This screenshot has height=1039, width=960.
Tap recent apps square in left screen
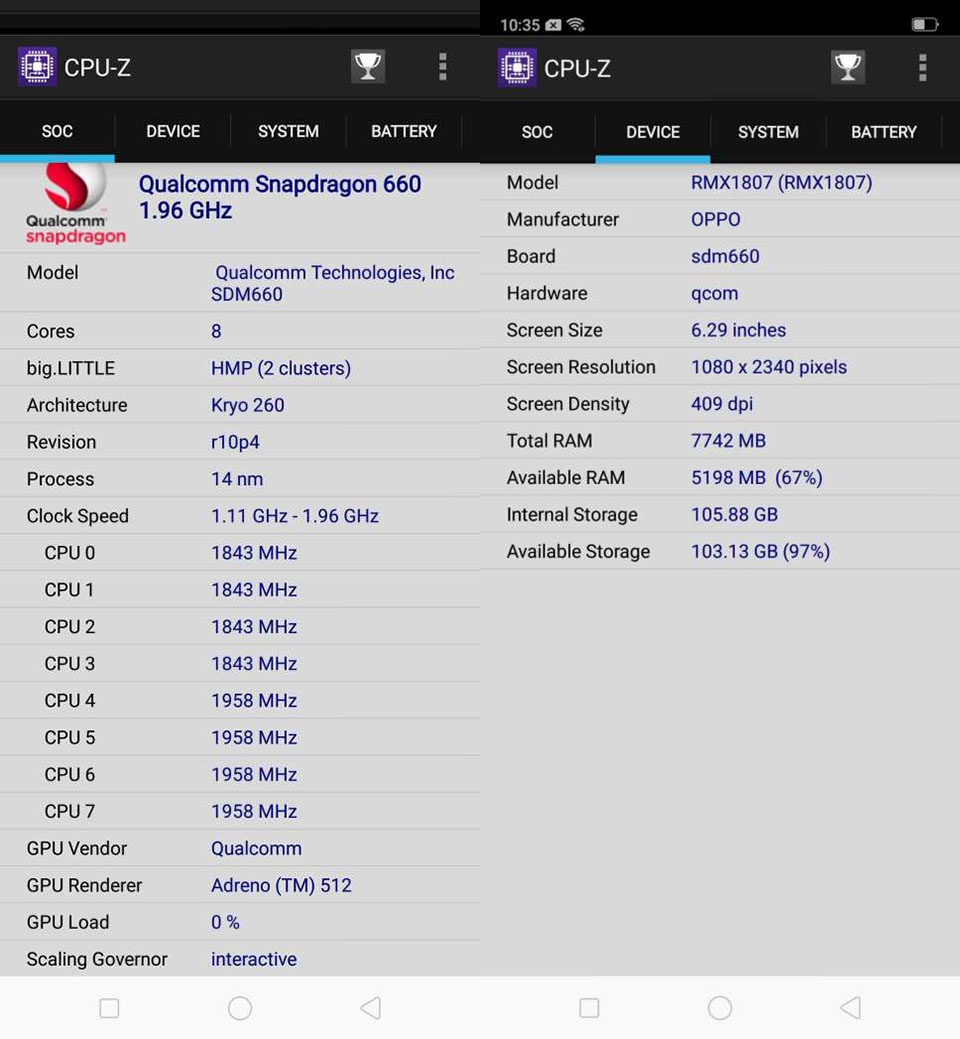pos(109,1008)
